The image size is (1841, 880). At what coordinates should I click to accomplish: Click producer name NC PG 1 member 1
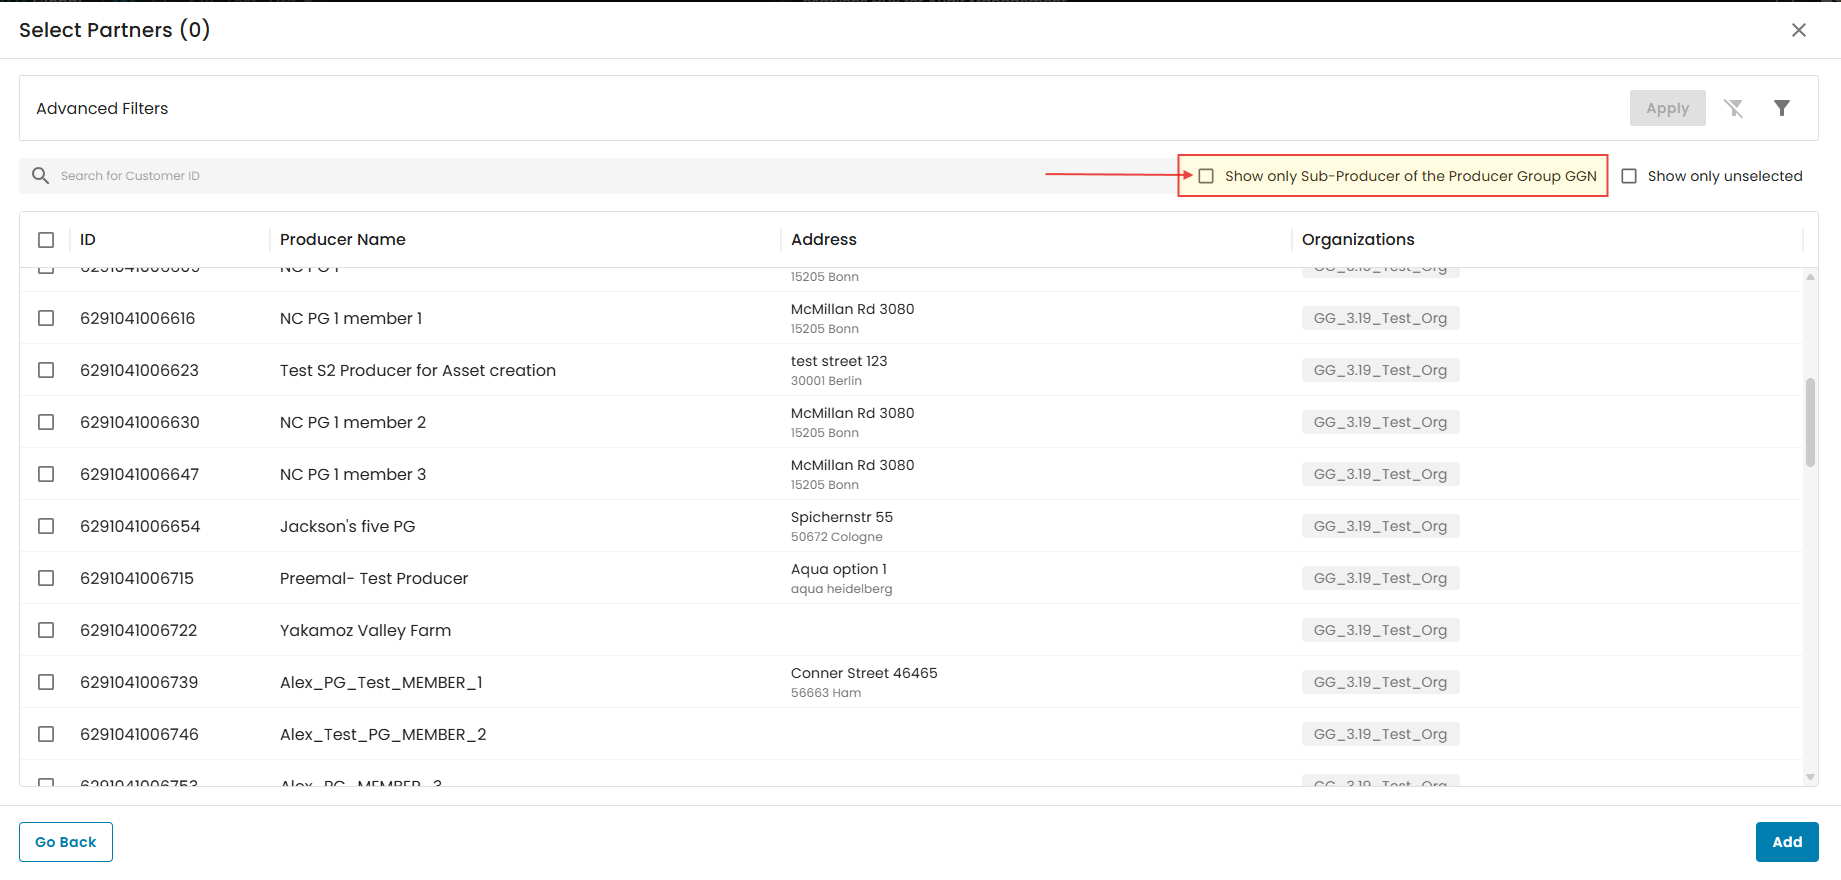[x=351, y=318]
